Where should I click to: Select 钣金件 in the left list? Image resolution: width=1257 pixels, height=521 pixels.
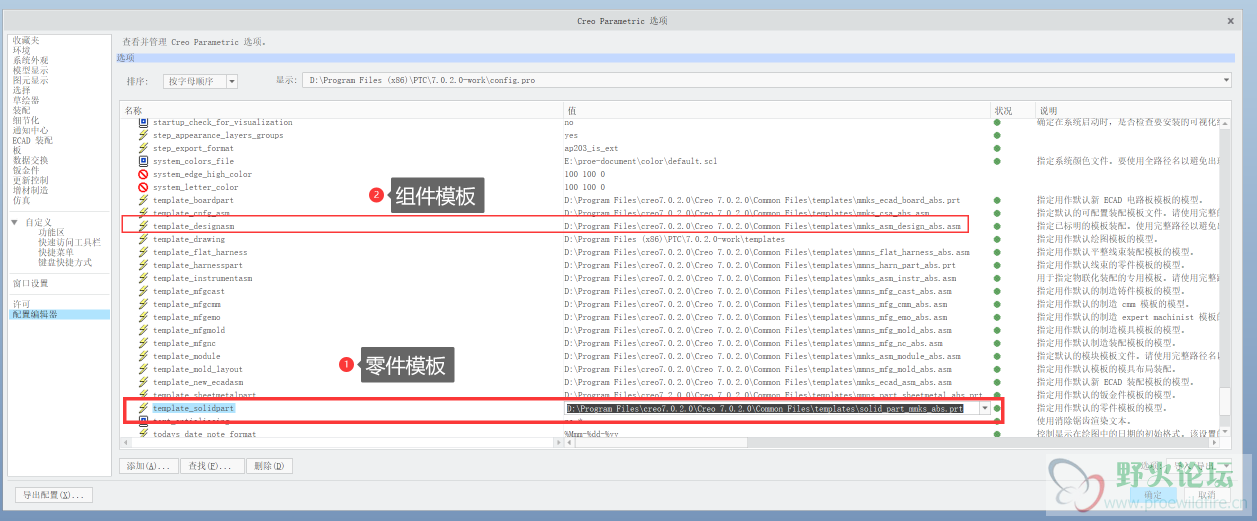(26, 170)
